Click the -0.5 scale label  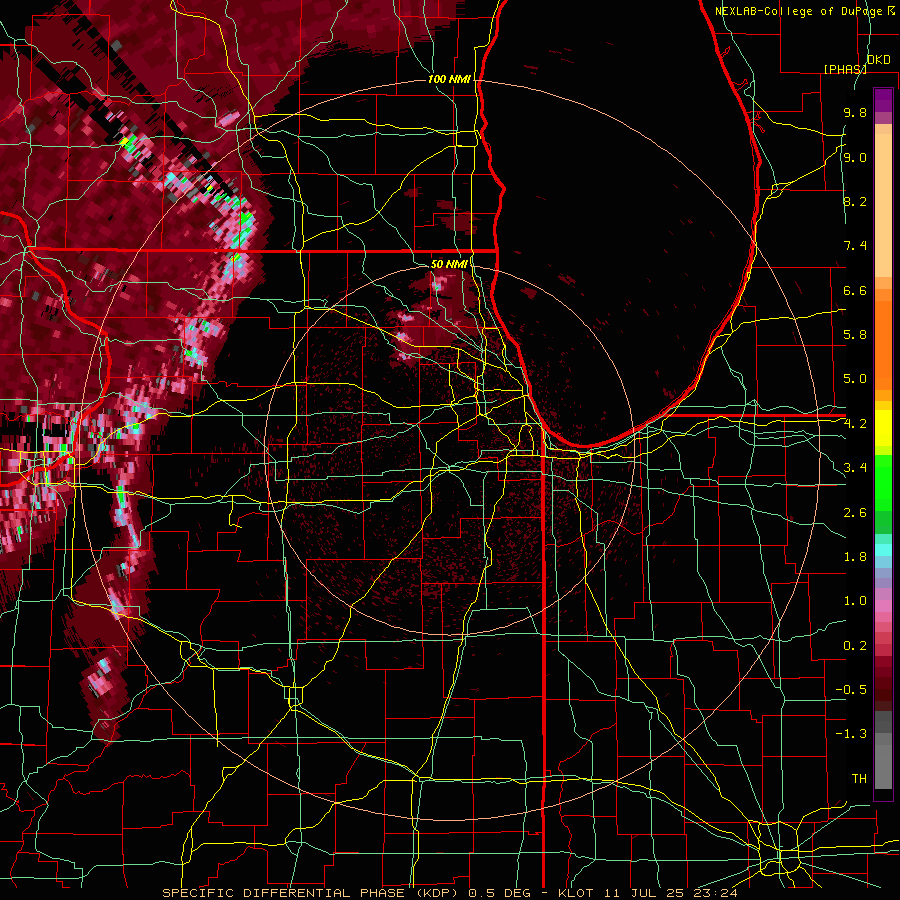tap(851, 690)
